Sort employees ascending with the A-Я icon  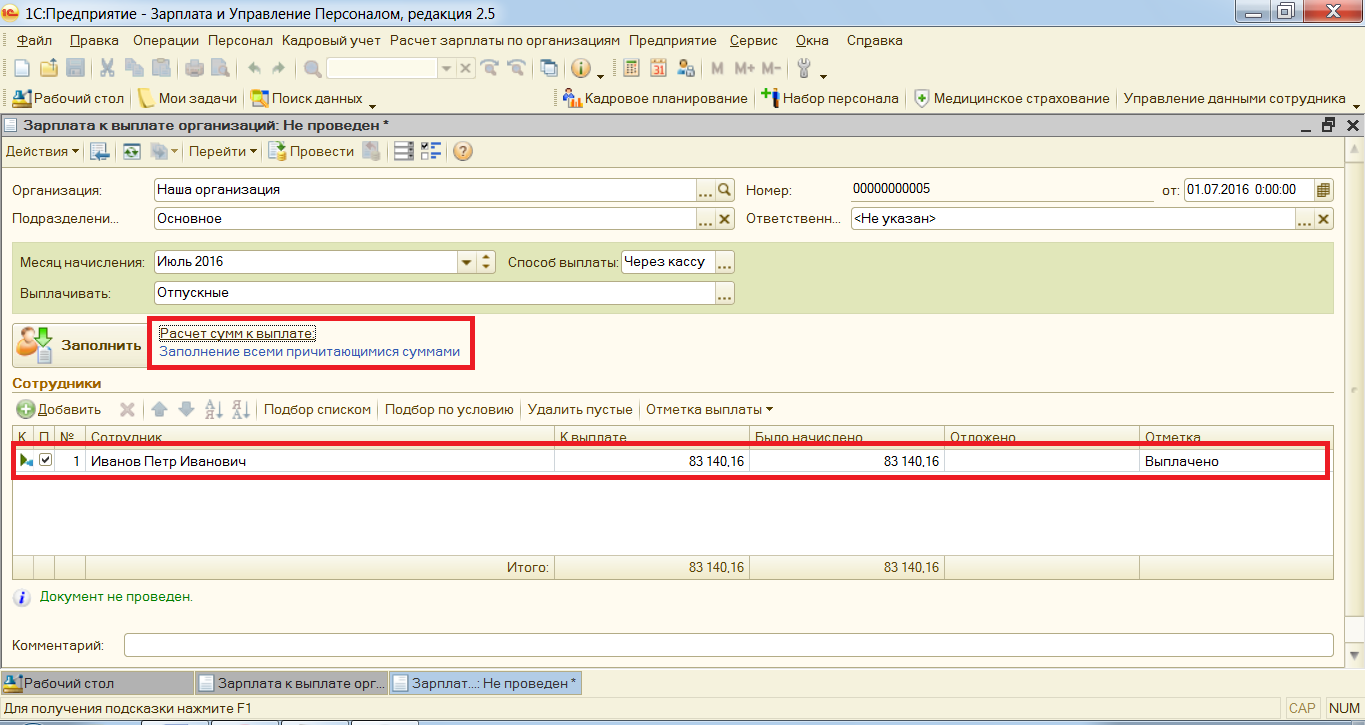[x=213, y=409]
